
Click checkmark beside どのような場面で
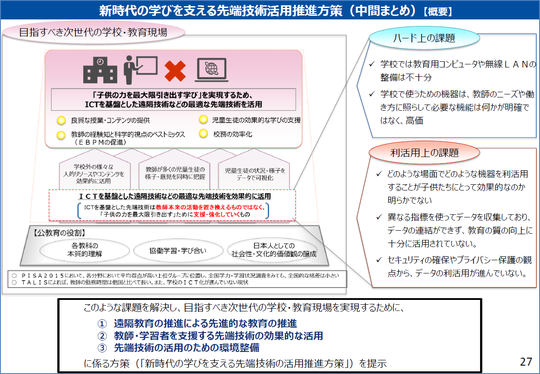coord(379,174)
